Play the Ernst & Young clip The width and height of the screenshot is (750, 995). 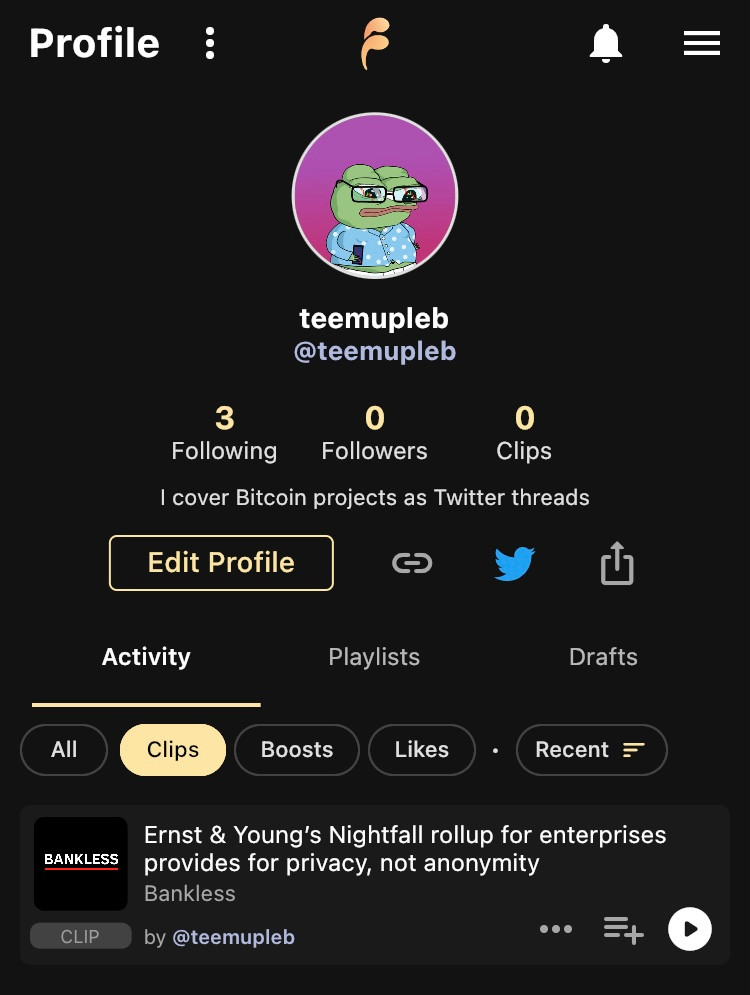[x=690, y=929]
